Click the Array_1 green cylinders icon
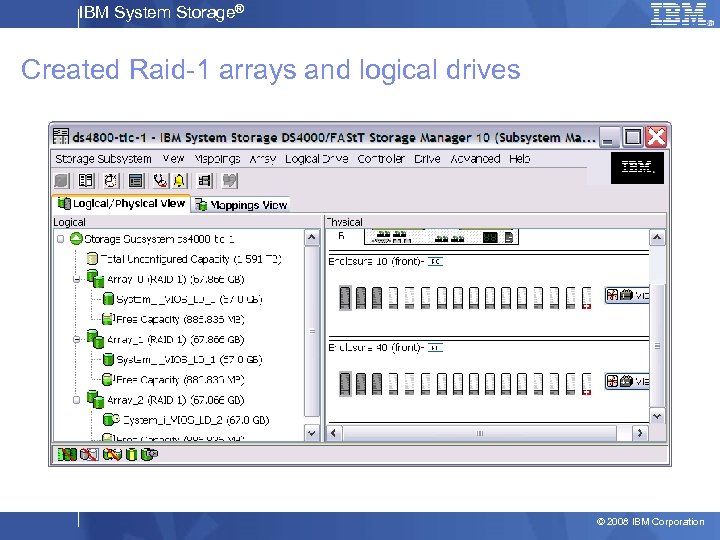This screenshot has width=720, height=540. click(95, 339)
